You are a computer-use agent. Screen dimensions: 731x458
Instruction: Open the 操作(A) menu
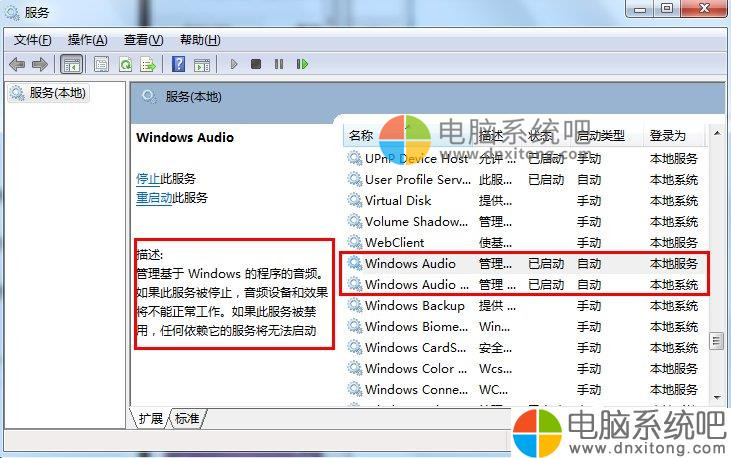point(88,40)
